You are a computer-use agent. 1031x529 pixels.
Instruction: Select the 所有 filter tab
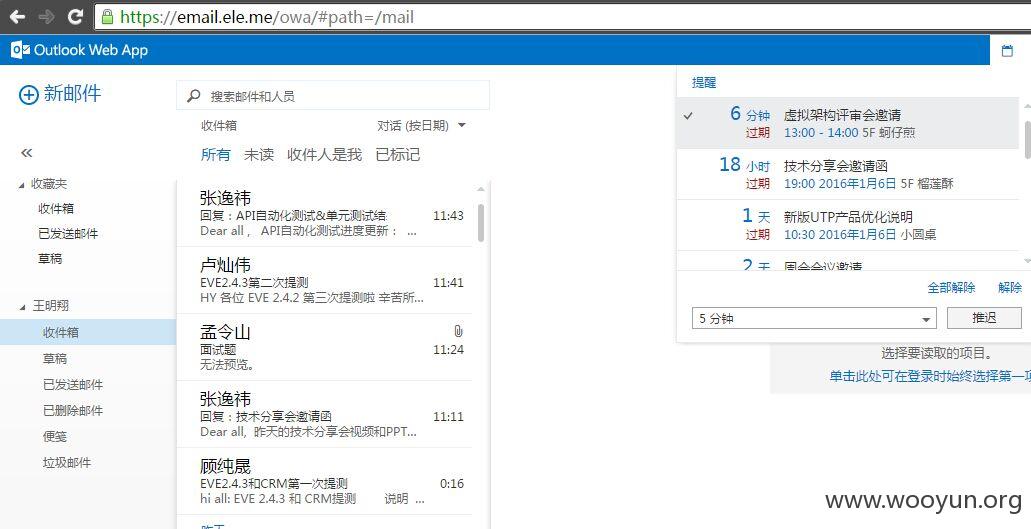pyautogui.click(x=216, y=155)
